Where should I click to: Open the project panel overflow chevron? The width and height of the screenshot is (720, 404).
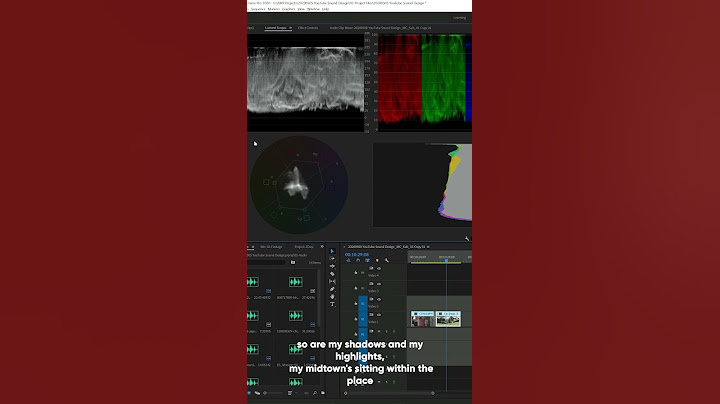click(x=322, y=247)
